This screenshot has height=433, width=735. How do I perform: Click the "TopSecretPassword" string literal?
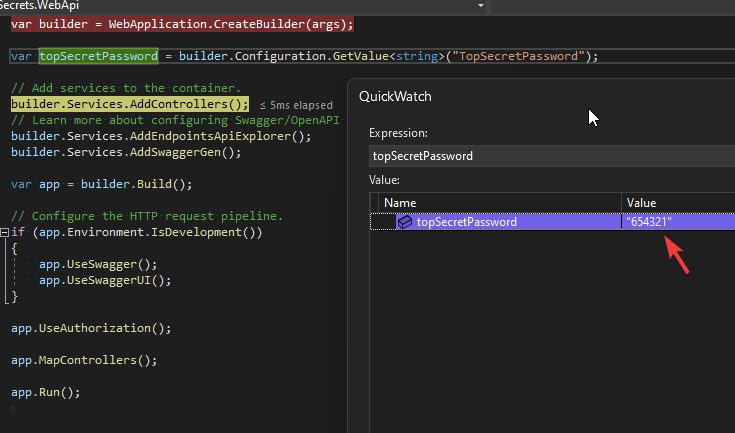click(518, 56)
